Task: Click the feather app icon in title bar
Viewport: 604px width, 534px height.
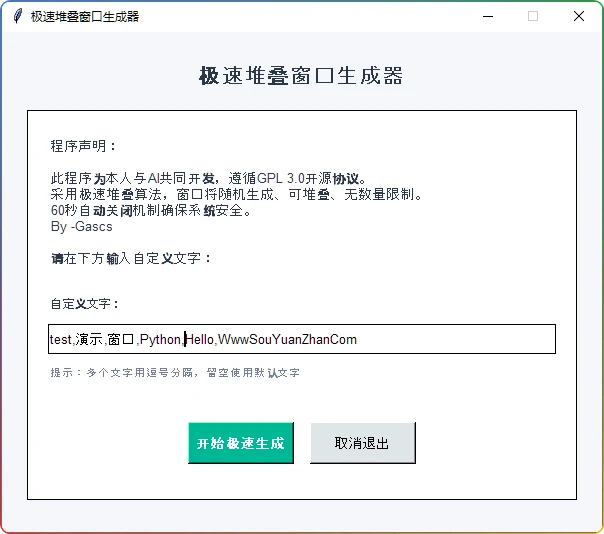Action: [x=17, y=16]
